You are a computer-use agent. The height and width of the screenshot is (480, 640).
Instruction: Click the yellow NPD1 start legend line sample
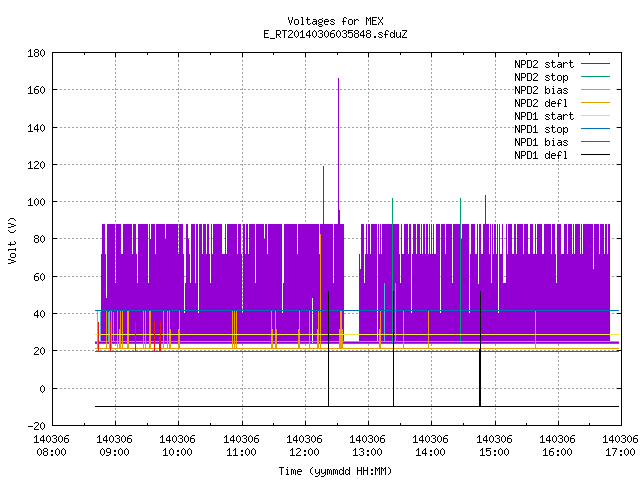pos(595,116)
